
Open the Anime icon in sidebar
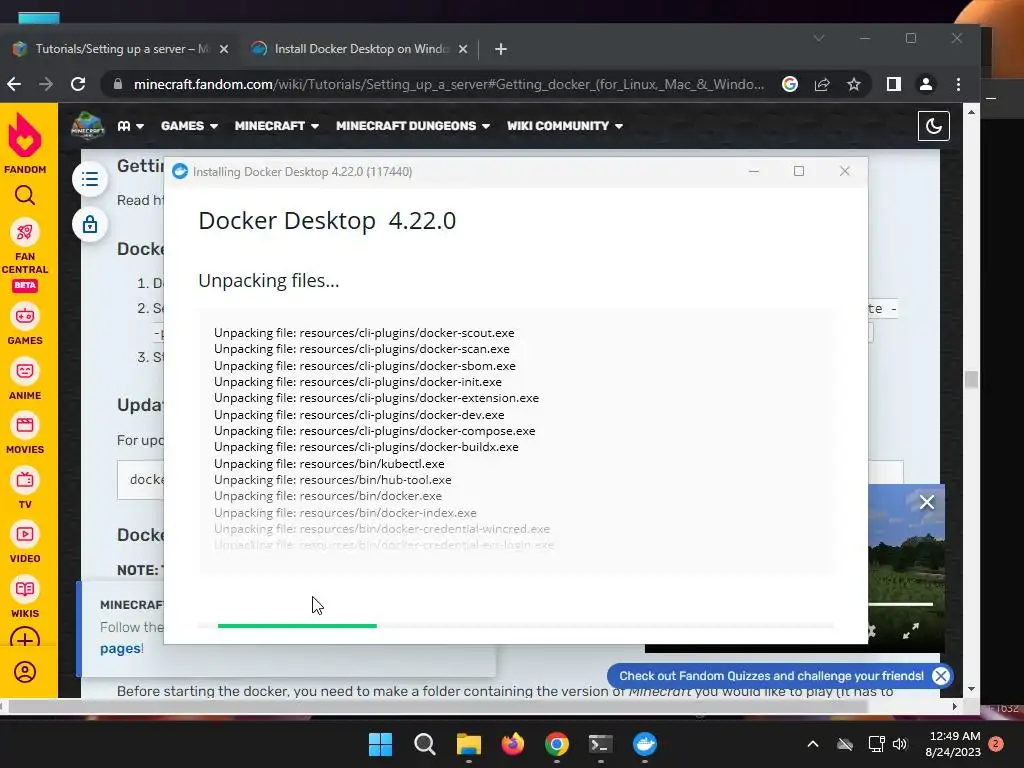(25, 372)
